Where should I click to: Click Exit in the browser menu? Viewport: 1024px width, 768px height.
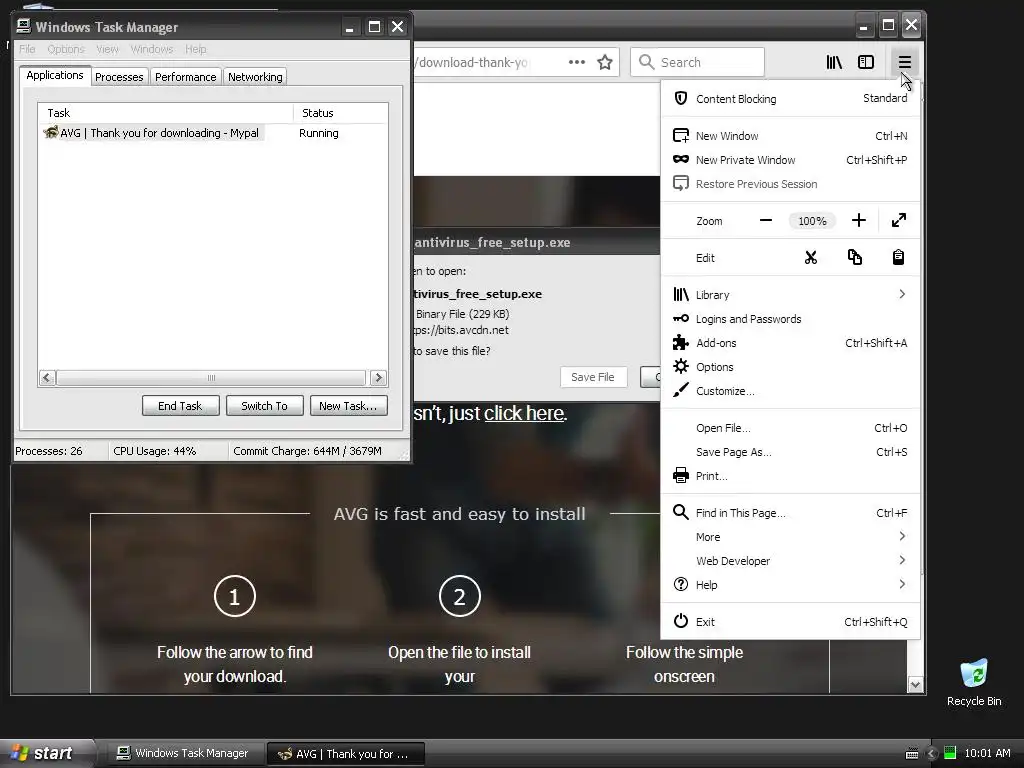[790, 622]
